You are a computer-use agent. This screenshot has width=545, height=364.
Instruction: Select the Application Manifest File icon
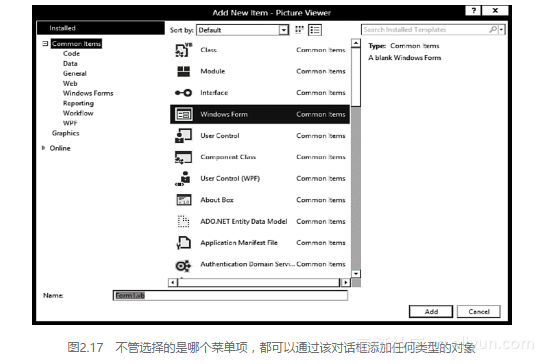pos(183,243)
